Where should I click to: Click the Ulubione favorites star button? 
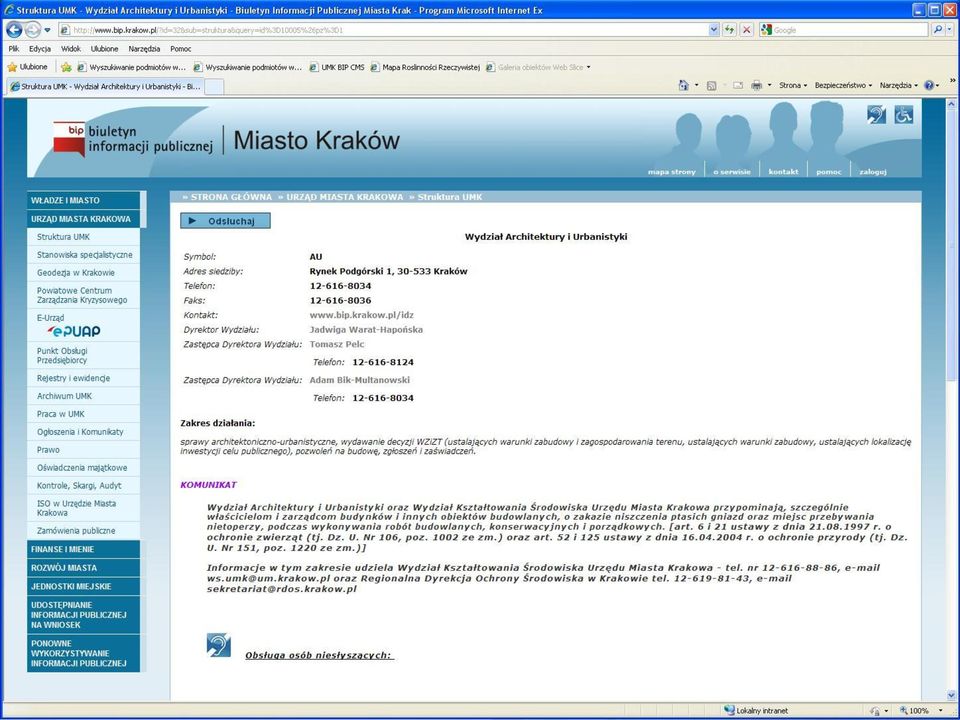27,67
